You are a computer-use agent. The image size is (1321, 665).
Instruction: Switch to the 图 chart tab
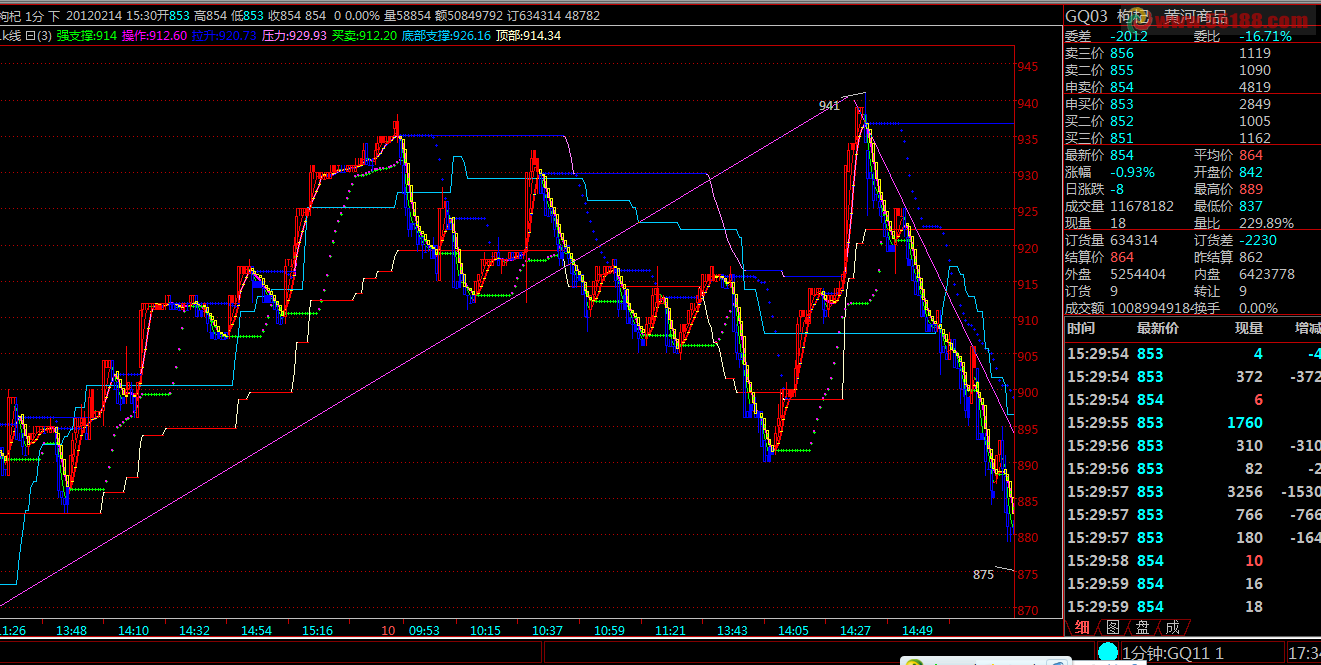1112,627
